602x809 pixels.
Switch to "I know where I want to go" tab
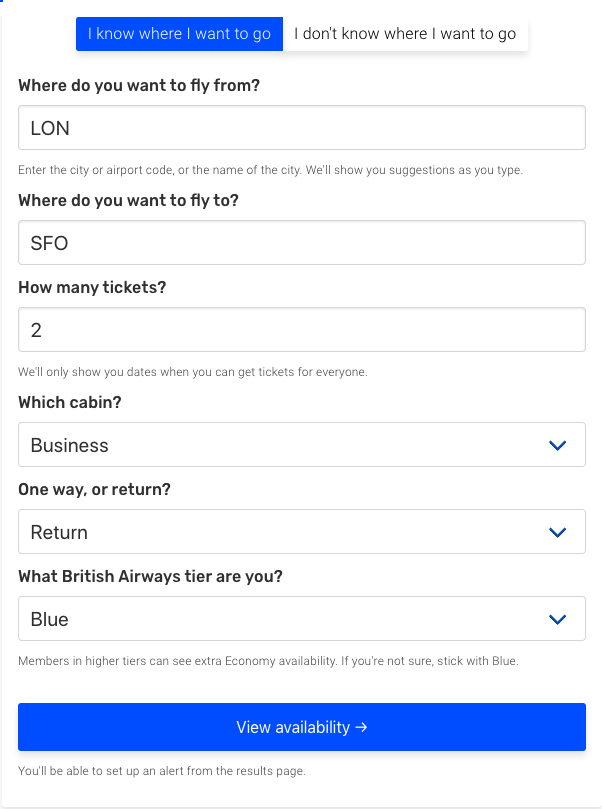pyautogui.click(x=179, y=34)
